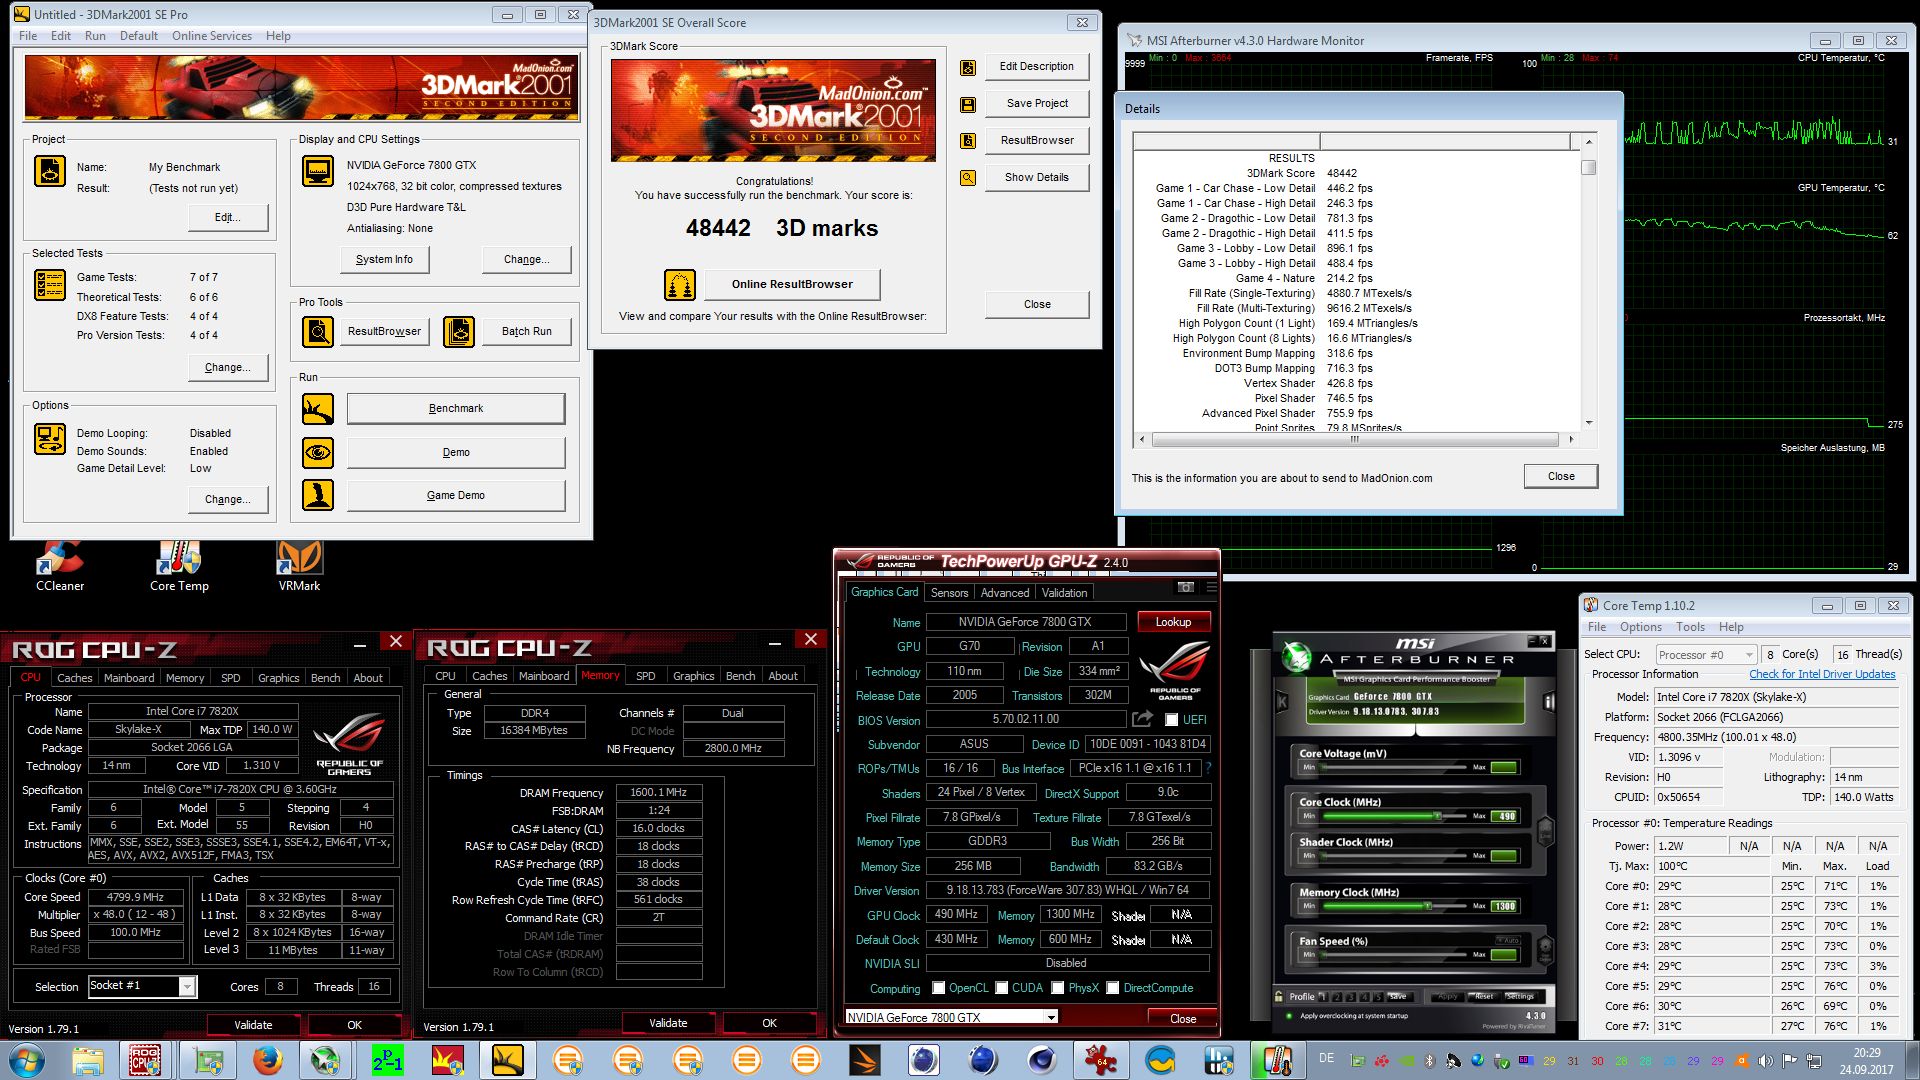
Task: Click the MSI Afterburner info 'i' button
Action: click(x=1549, y=702)
